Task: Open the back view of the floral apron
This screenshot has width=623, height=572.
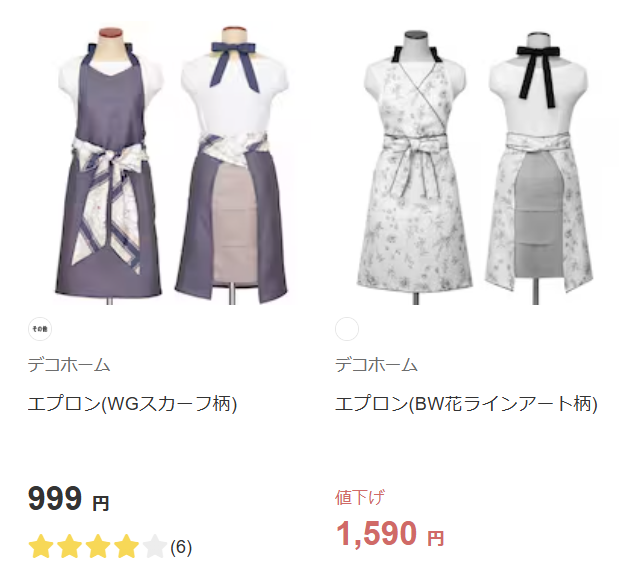Action: tap(539, 167)
